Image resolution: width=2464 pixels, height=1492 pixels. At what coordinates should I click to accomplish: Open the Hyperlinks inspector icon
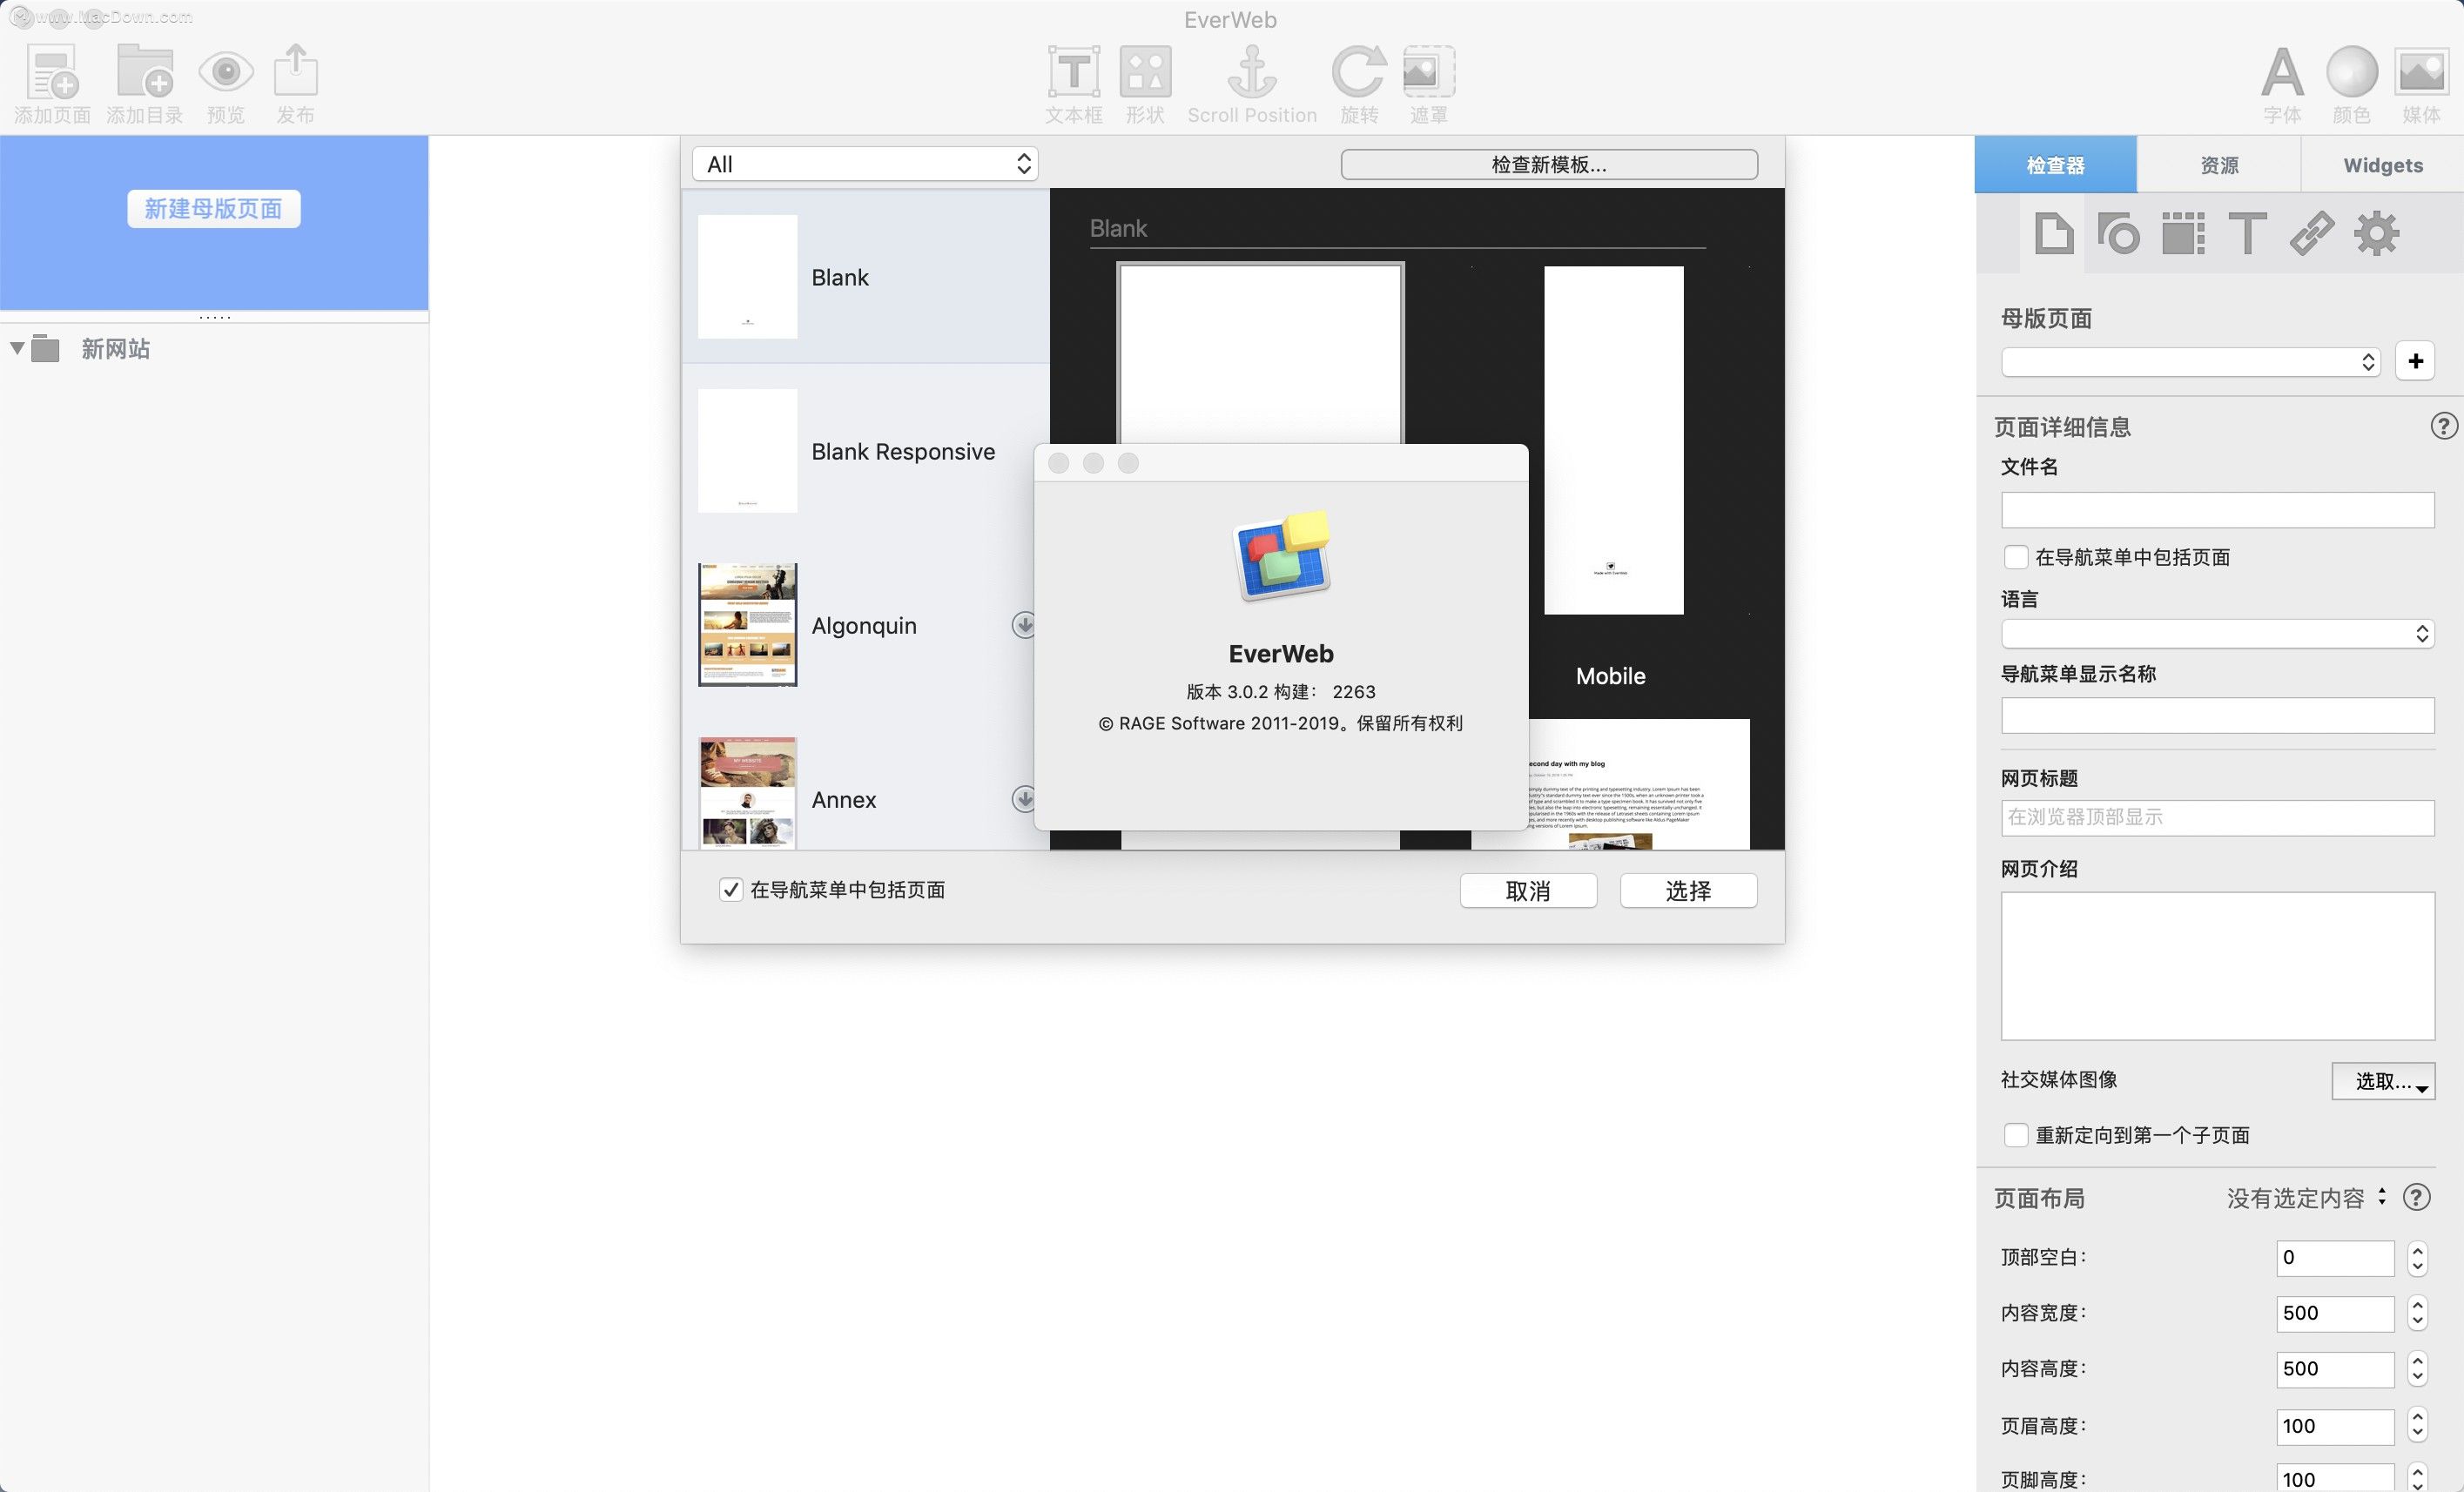point(2312,234)
